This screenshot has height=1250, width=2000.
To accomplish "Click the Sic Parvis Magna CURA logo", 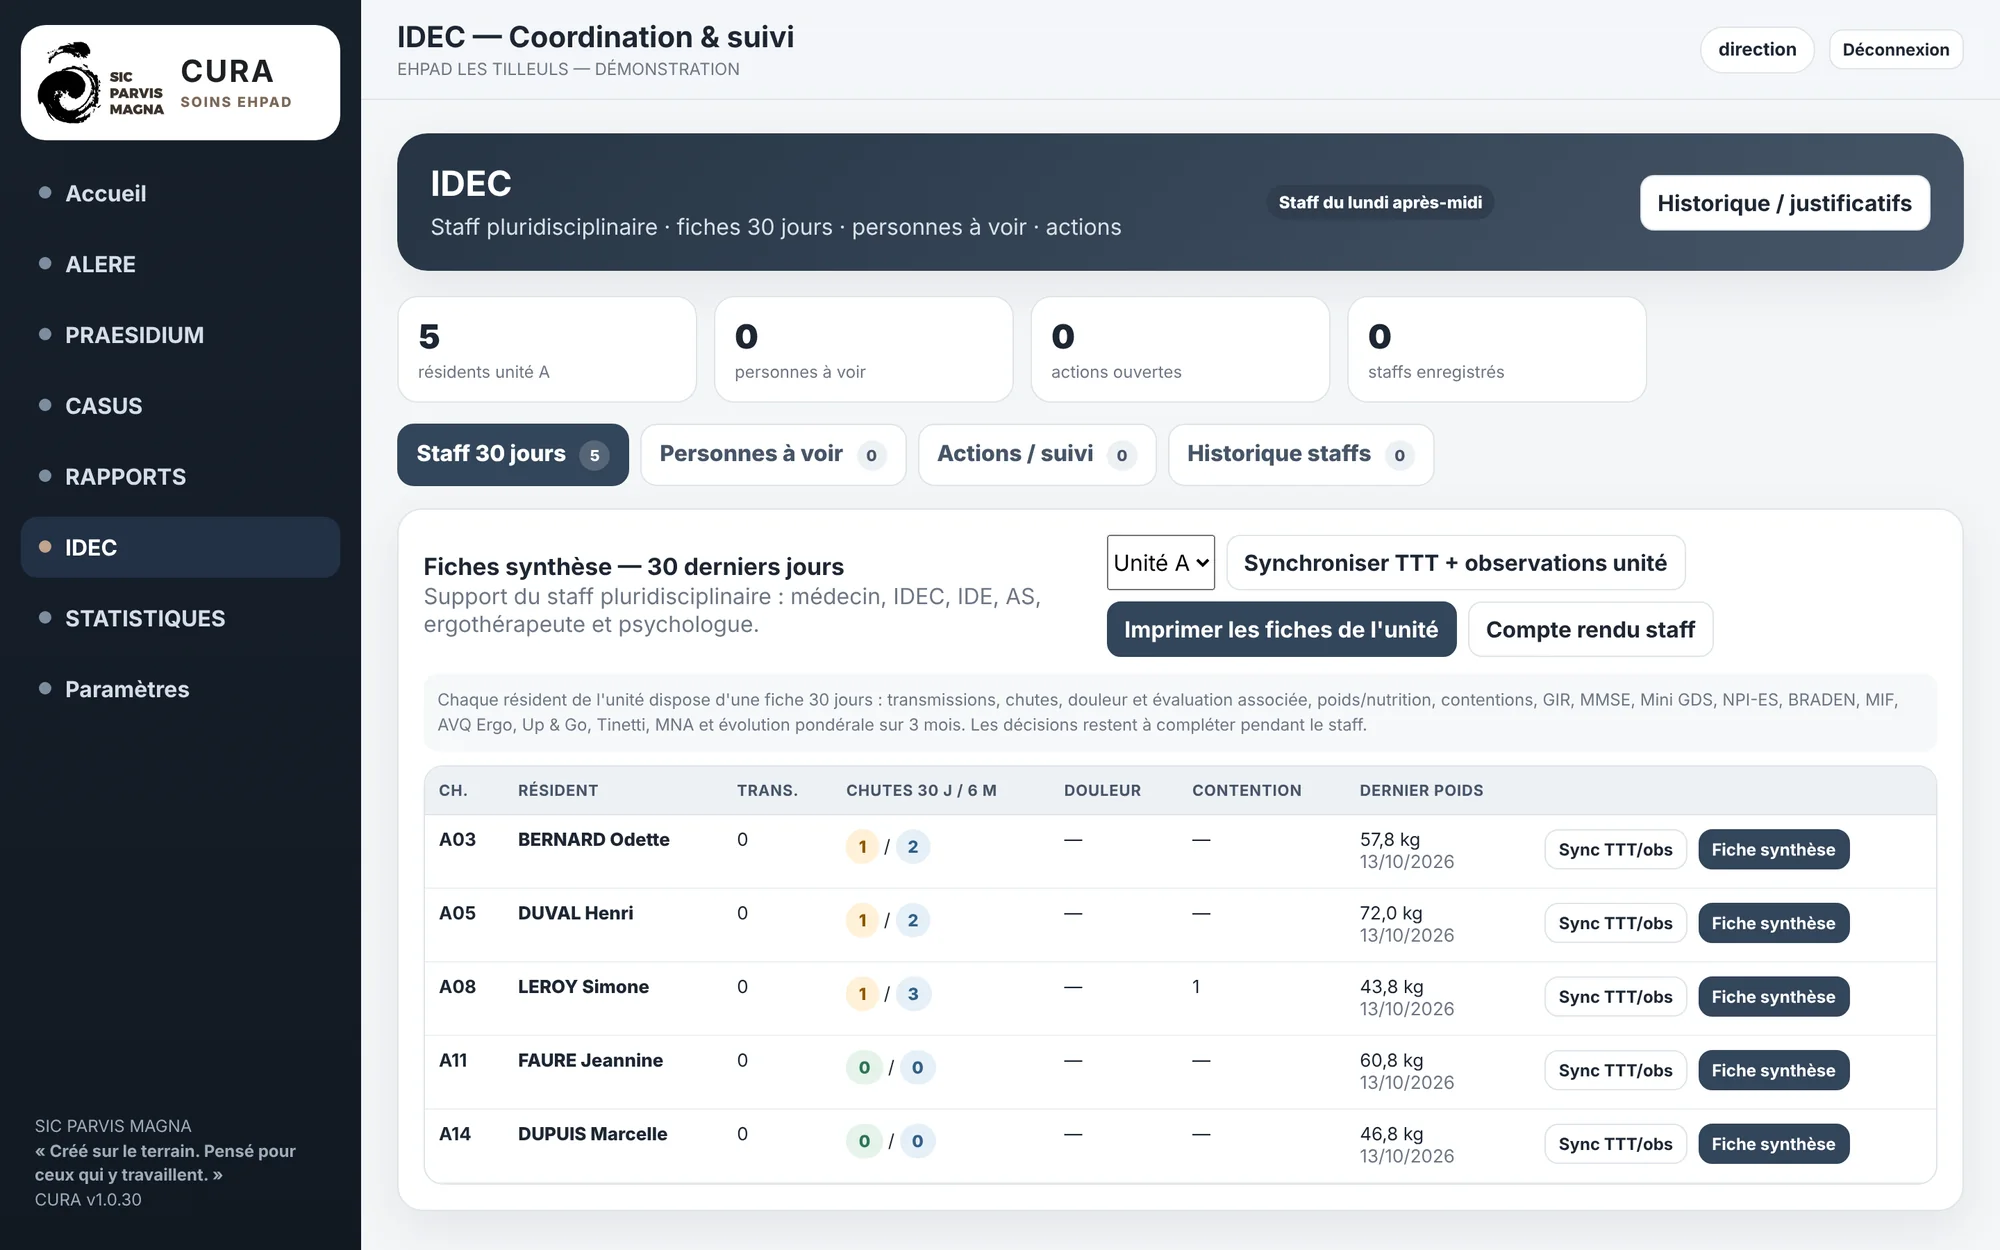I will coord(180,83).
